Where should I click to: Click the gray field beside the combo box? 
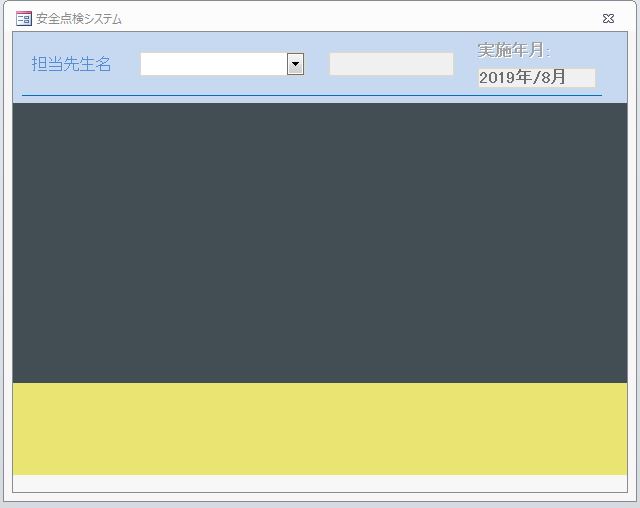(391, 64)
